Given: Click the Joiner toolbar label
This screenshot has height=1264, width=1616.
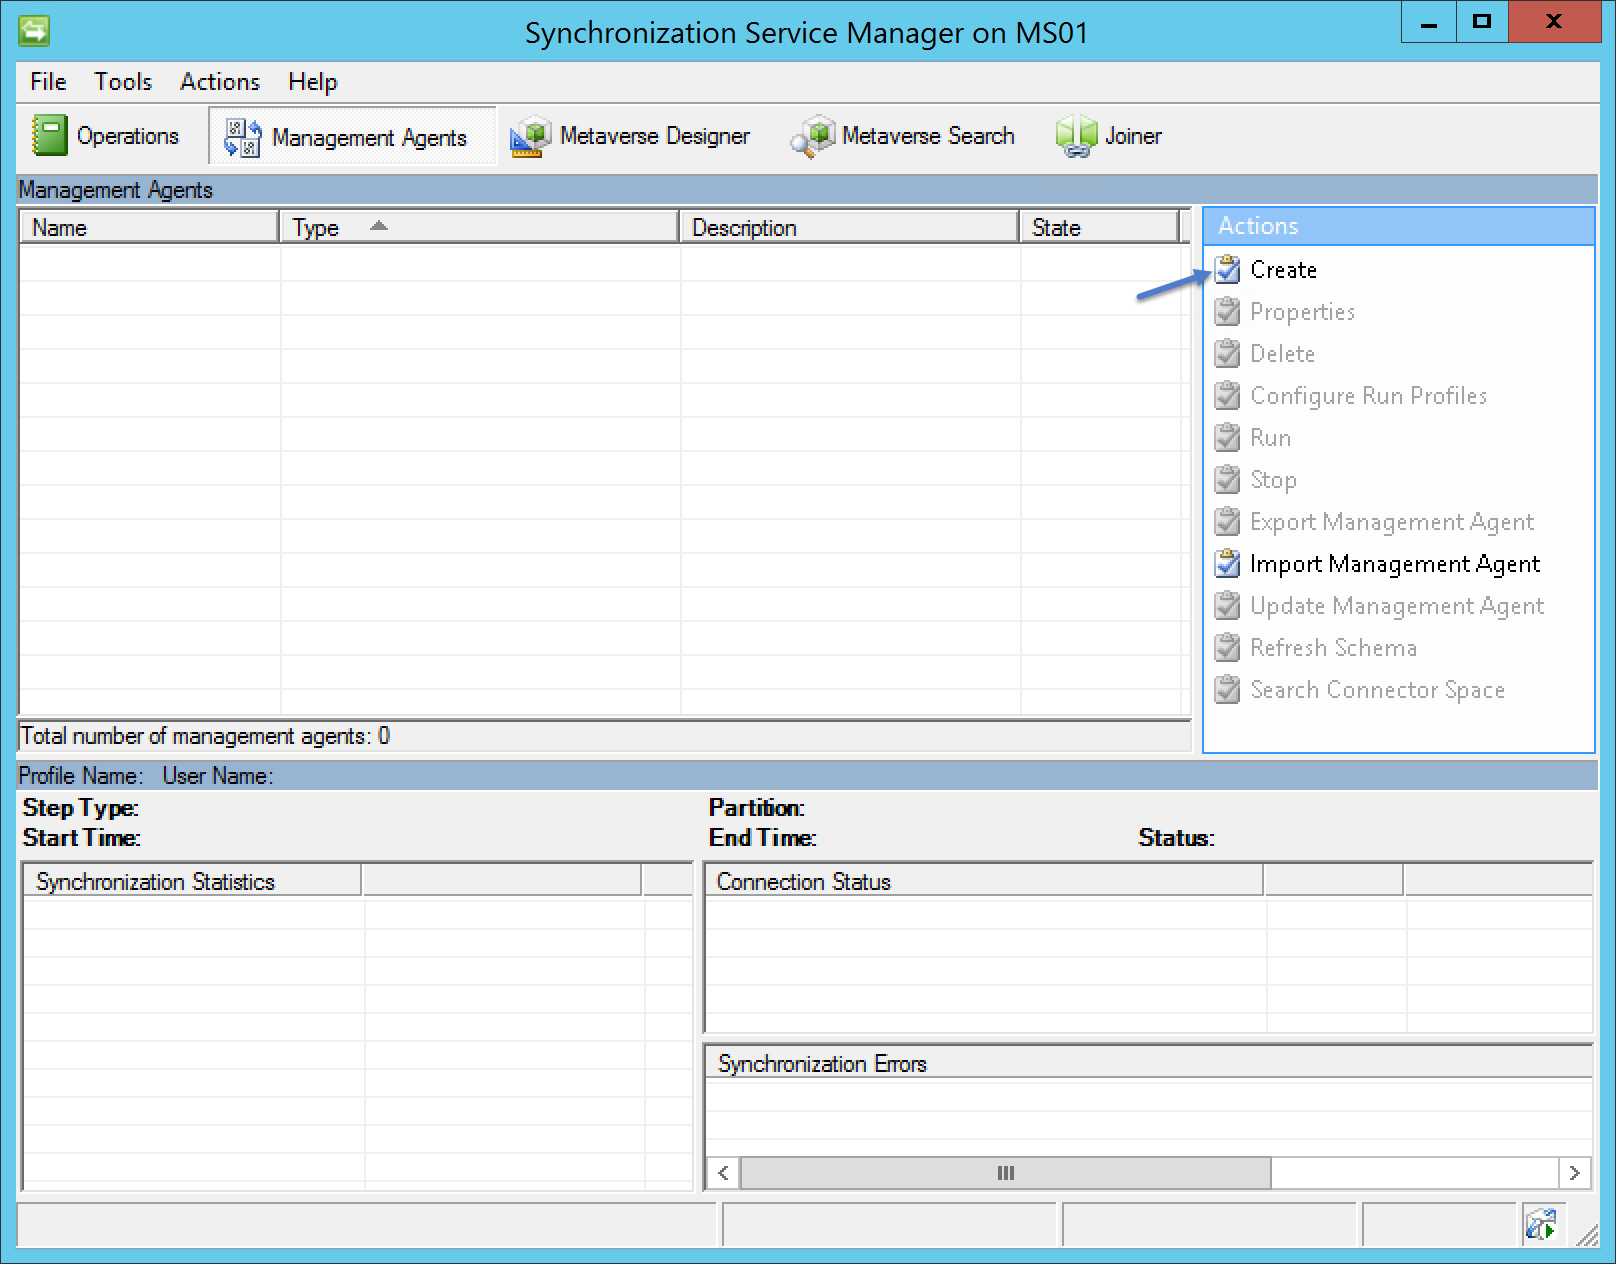Looking at the screenshot, I should coord(1133,136).
